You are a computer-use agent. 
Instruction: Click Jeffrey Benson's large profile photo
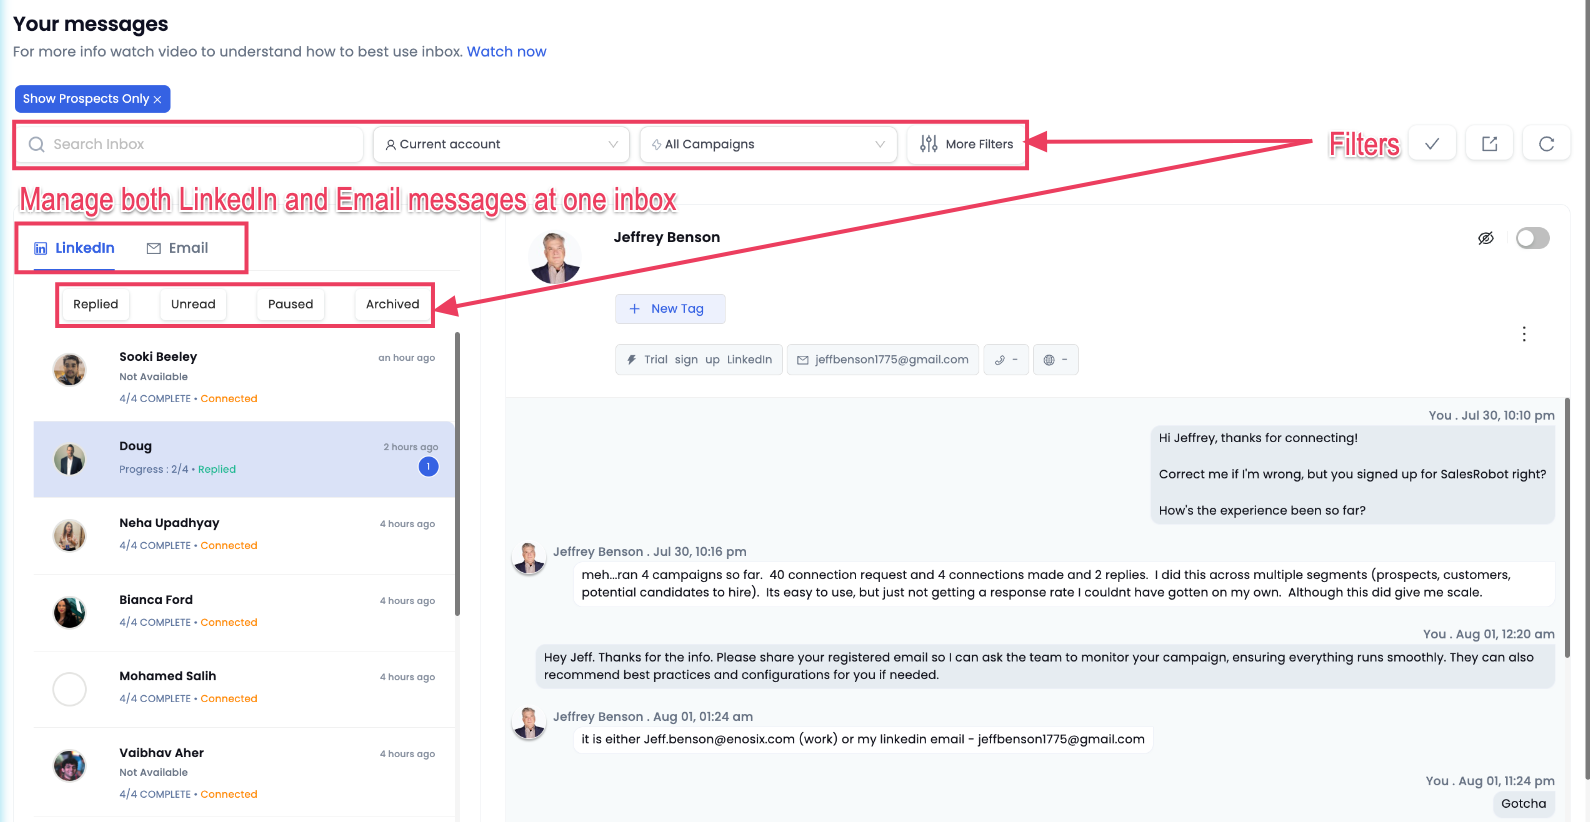tap(555, 257)
